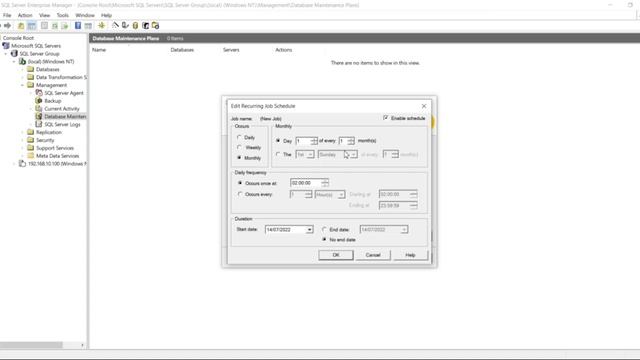Collapse the Management folder node
This screenshot has height=360, width=640.
(x=22, y=85)
